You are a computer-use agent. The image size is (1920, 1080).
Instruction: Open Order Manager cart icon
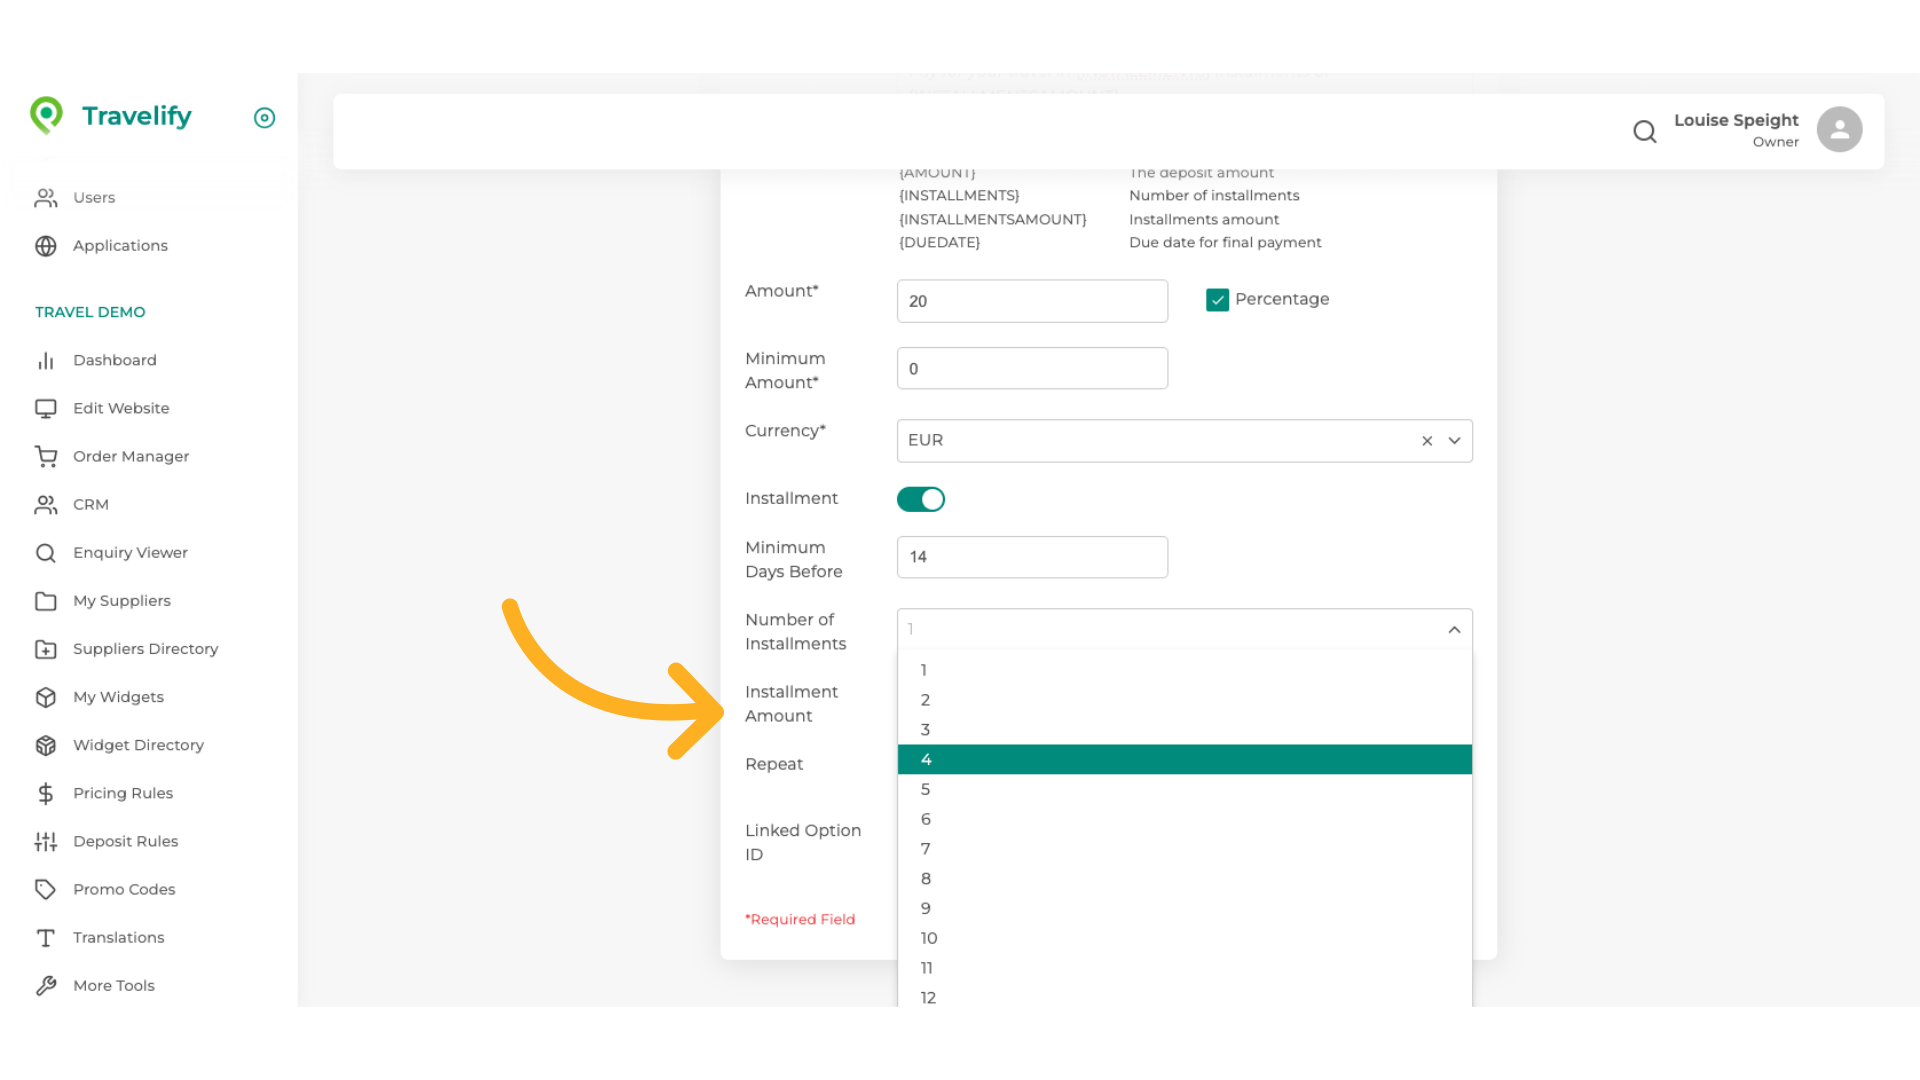pyautogui.click(x=46, y=457)
